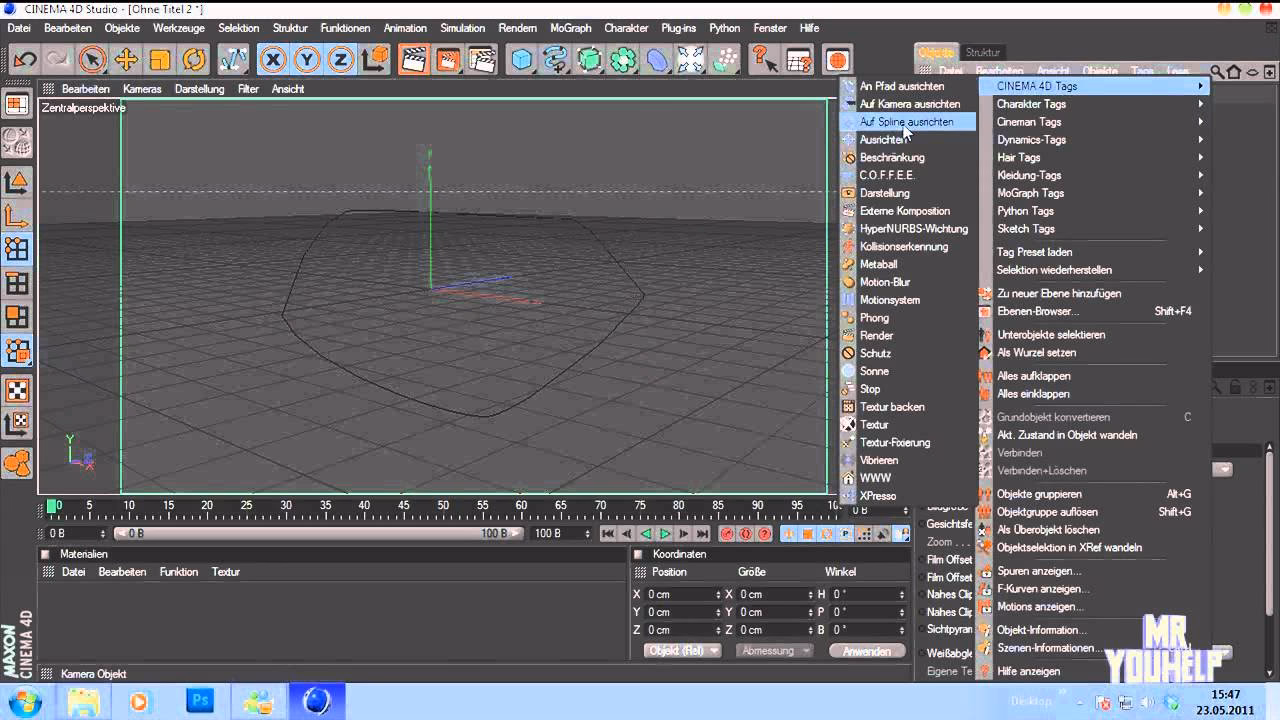Expand the Hair Tags submenu

[x=1095, y=158]
